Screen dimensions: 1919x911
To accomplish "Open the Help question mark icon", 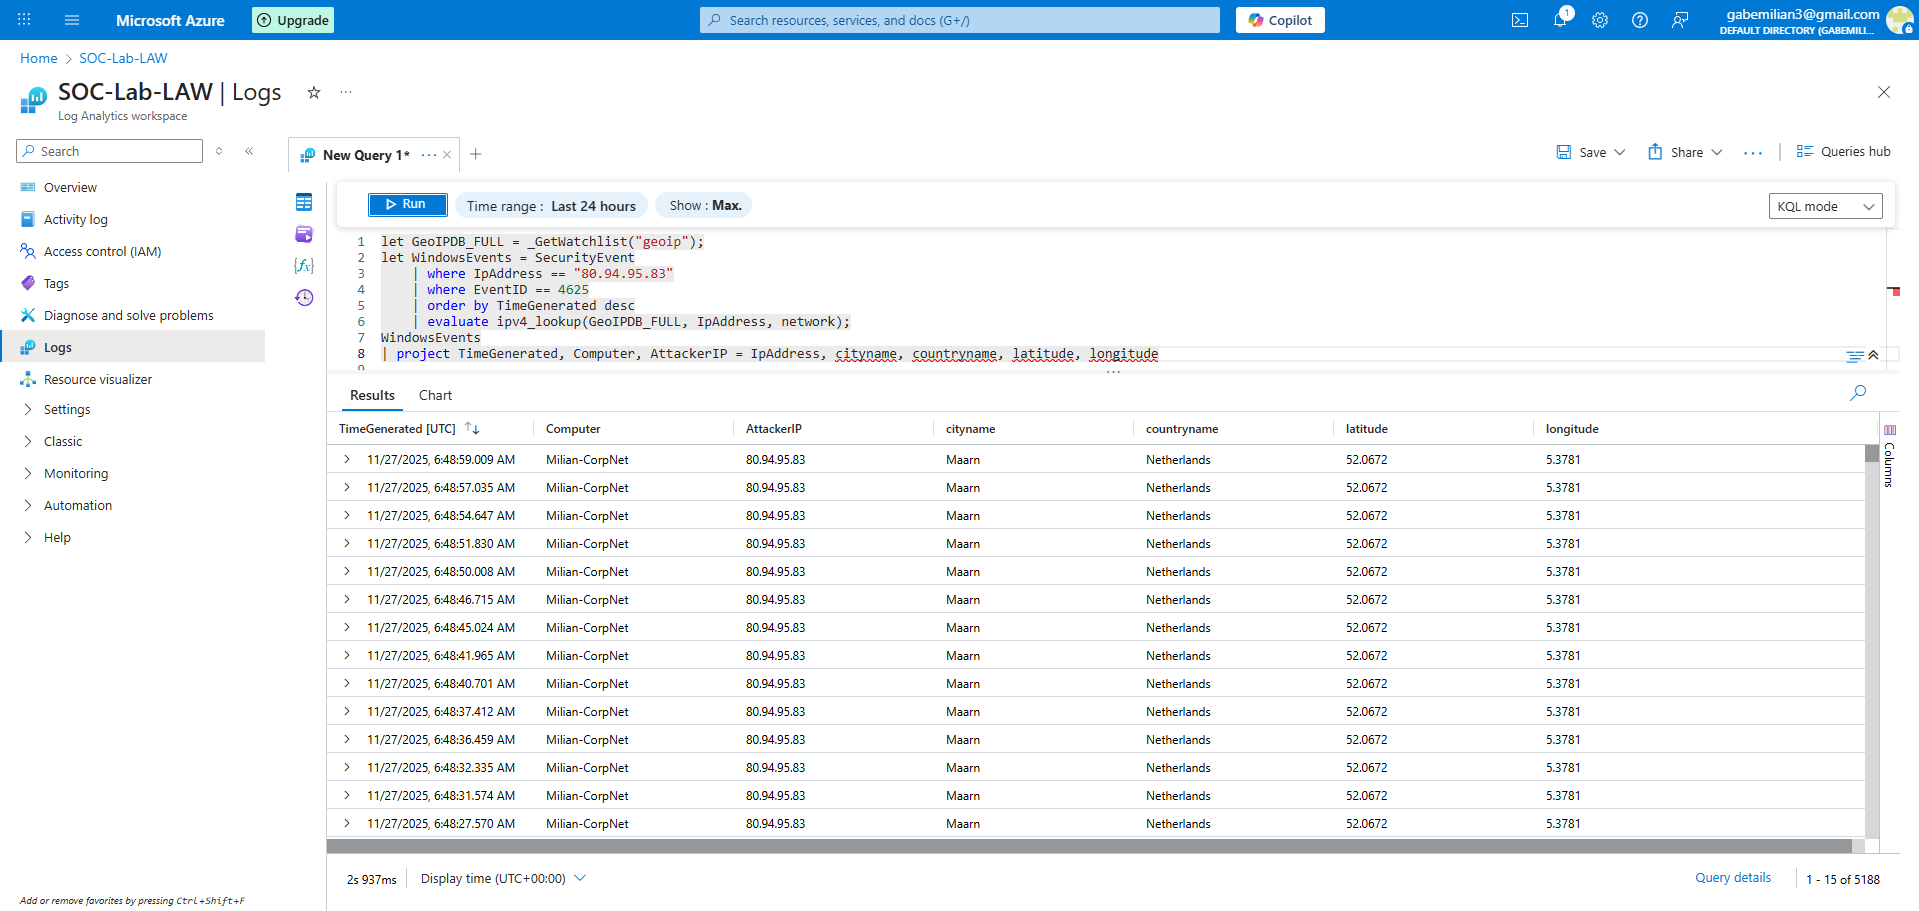I will tap(1640, 20).
